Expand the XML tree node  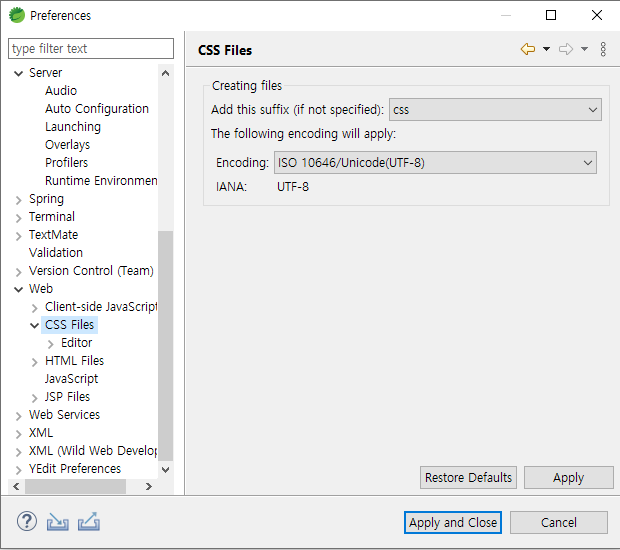coord(18,434)
